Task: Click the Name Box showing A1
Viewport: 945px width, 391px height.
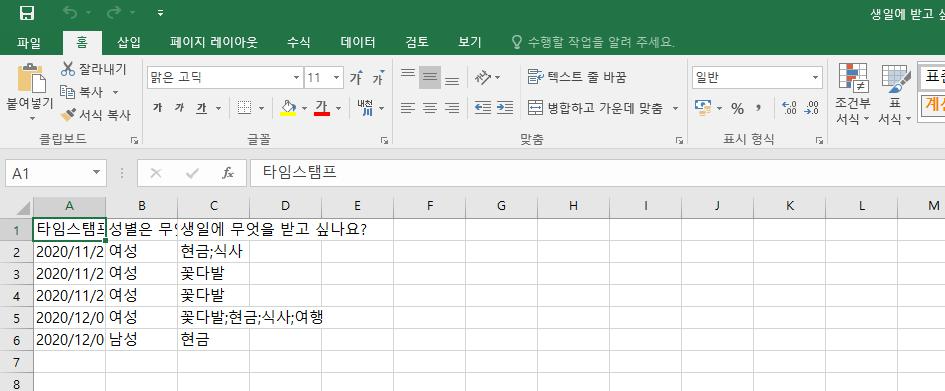Action: coord(55,174)
